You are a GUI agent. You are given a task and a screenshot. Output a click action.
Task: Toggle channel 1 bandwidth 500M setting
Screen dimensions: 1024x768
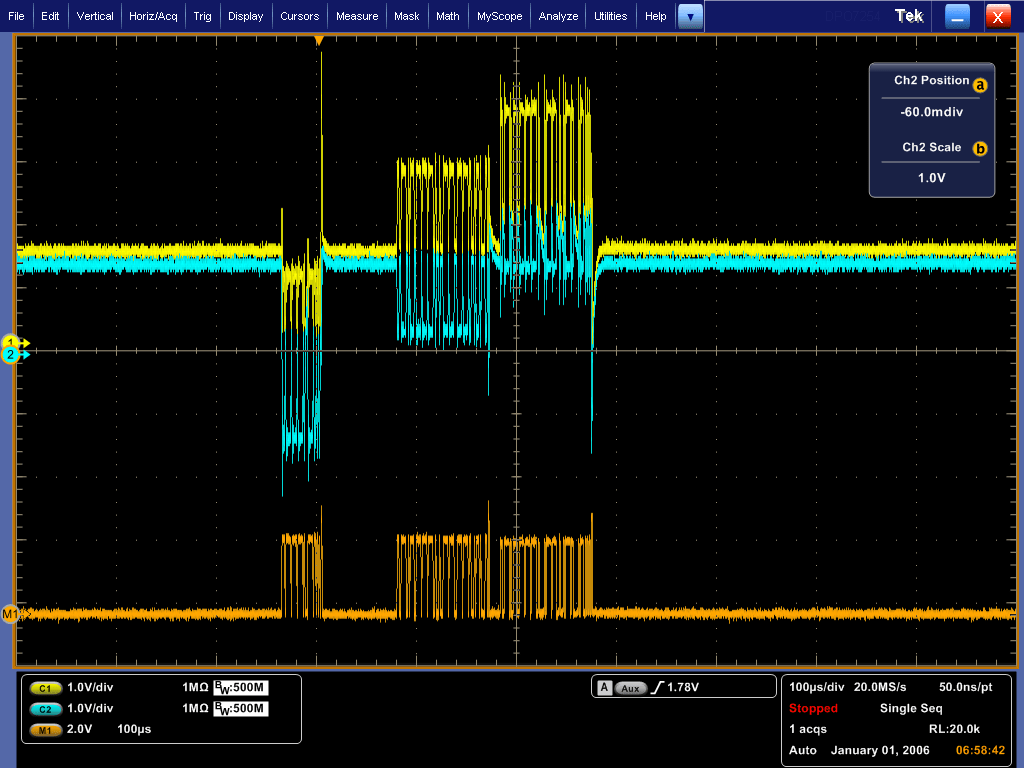point(241,688)
